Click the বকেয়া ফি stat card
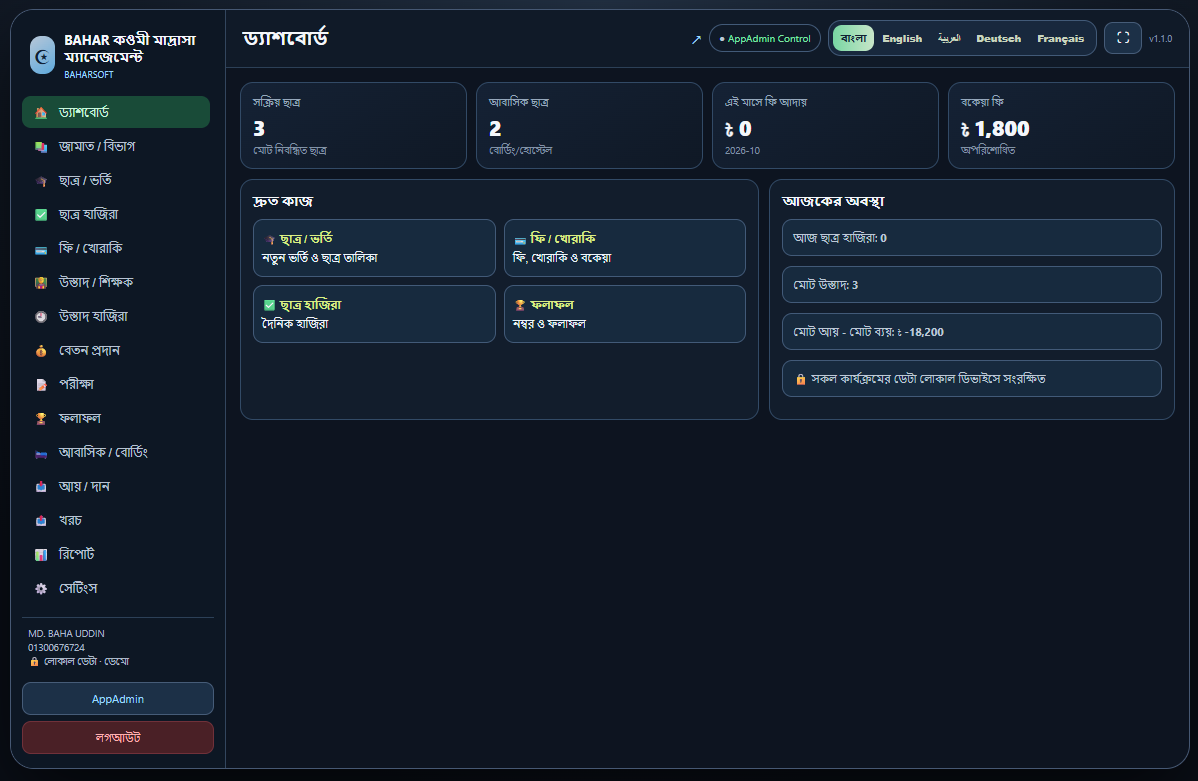The width and height of the screenshot is (1198, 781). pyautogui.click(x=1061, y=125)
